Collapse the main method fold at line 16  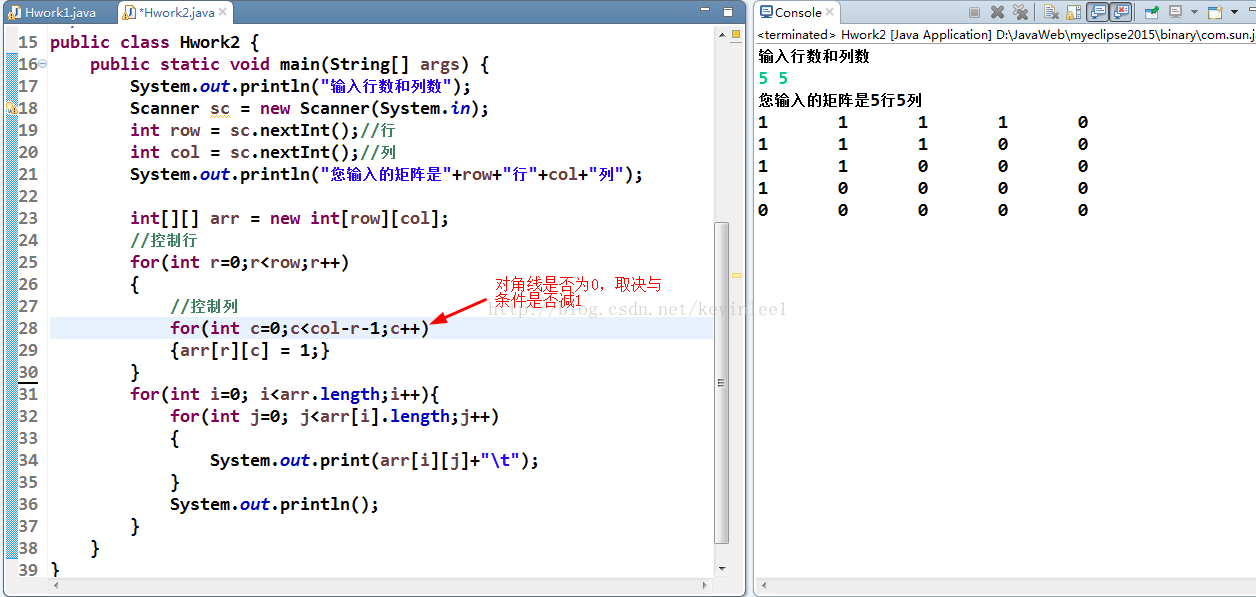[43, 63]
